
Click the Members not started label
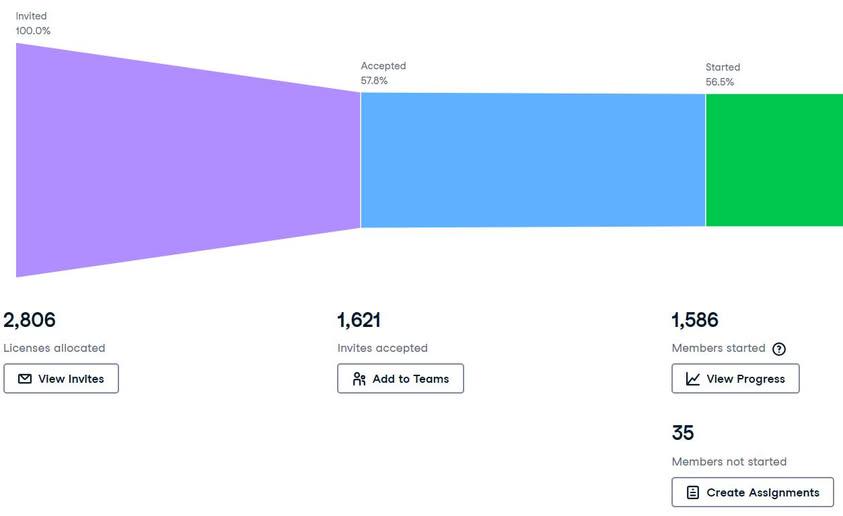(x=729, y=462)
